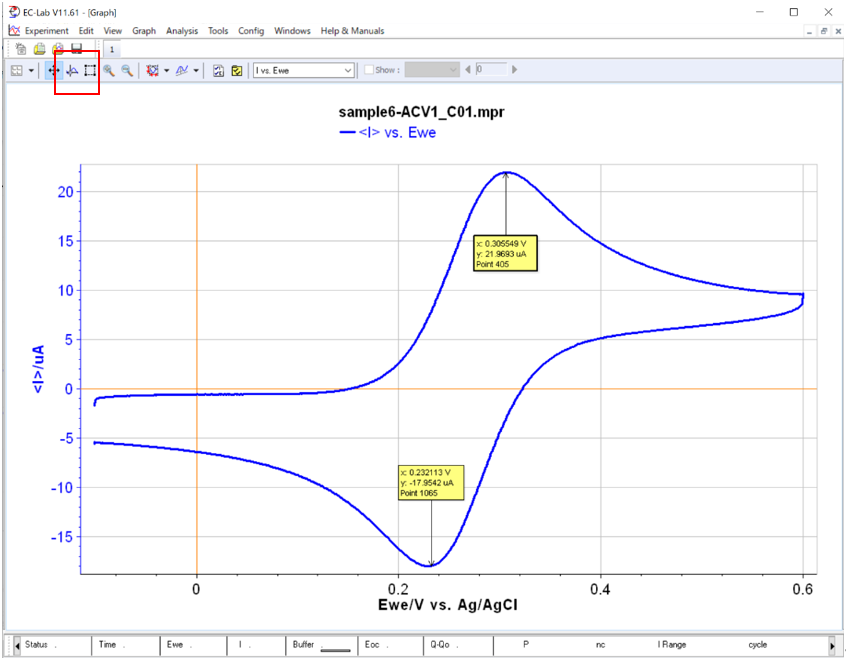This screenshot has width=846, height=660.
Task: Toggle the Show checkbox
Action: coord(369,70)
